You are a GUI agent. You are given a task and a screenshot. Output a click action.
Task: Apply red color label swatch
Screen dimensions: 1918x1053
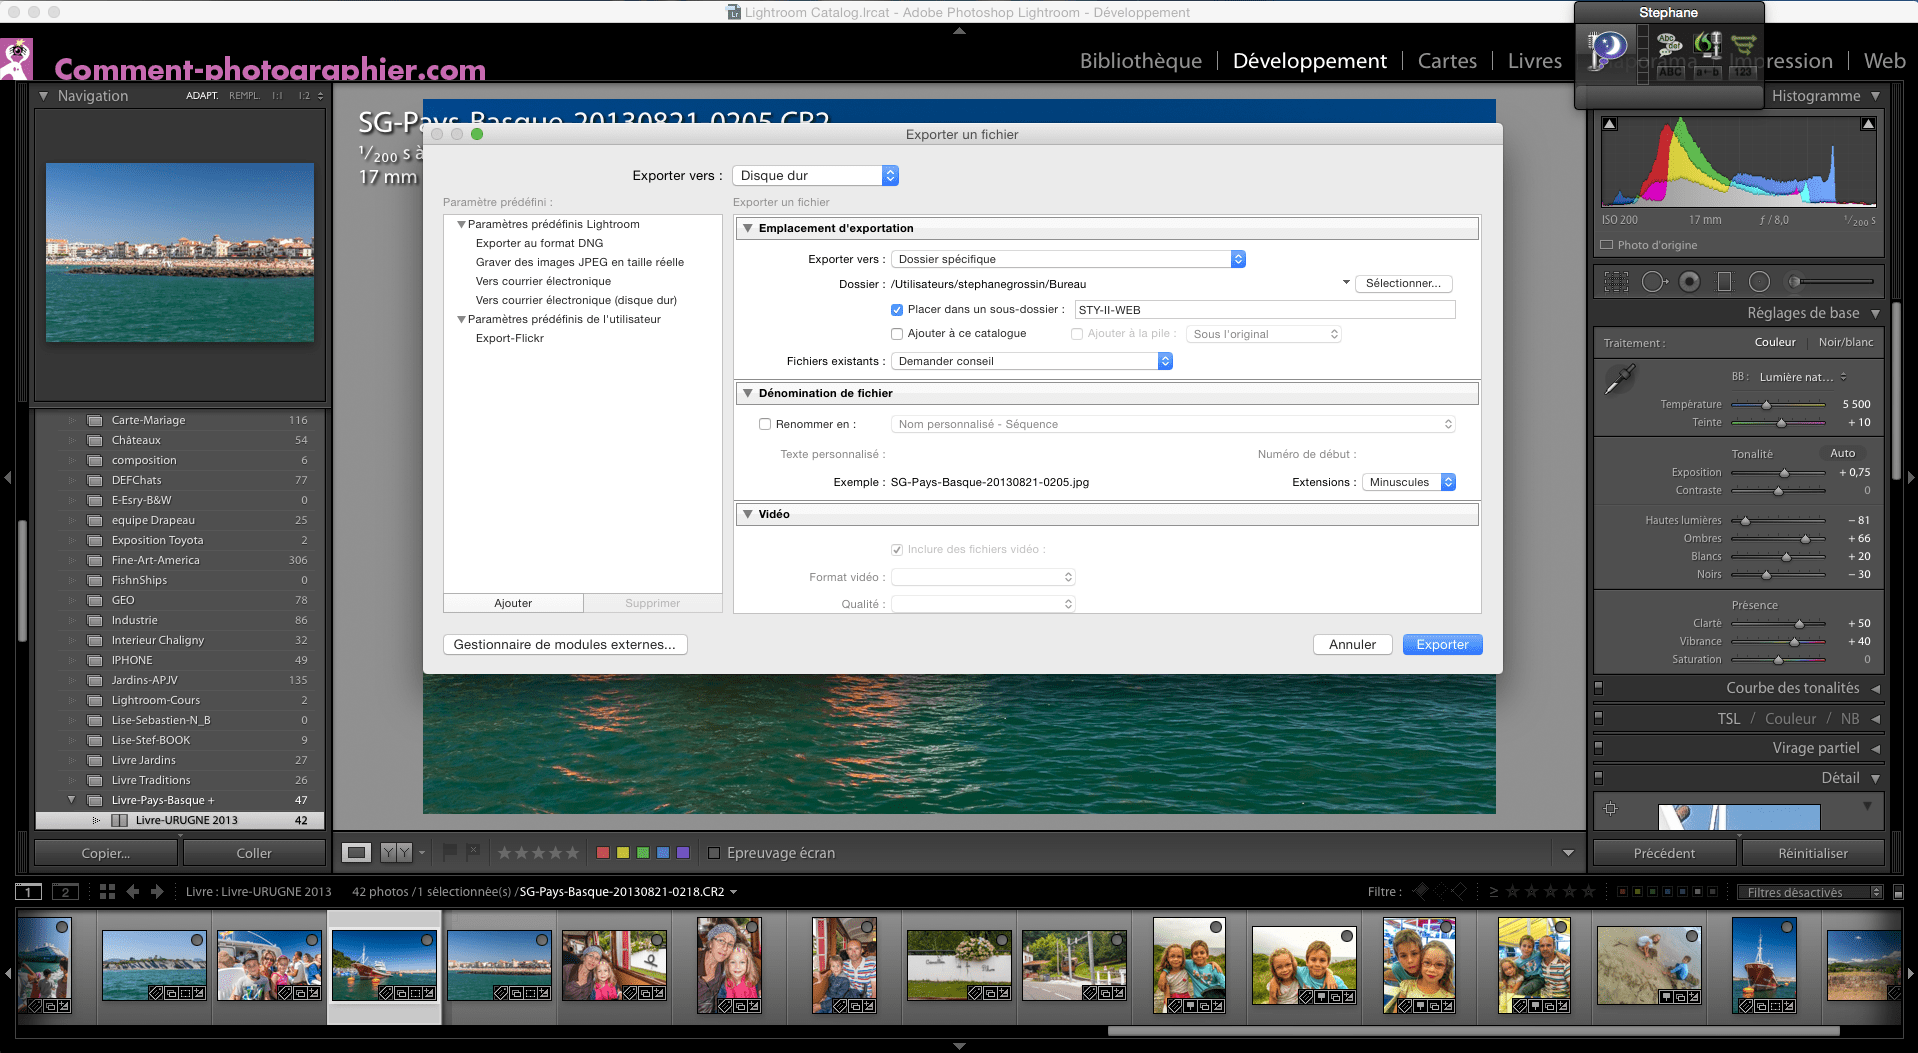(x=603, y=853)
